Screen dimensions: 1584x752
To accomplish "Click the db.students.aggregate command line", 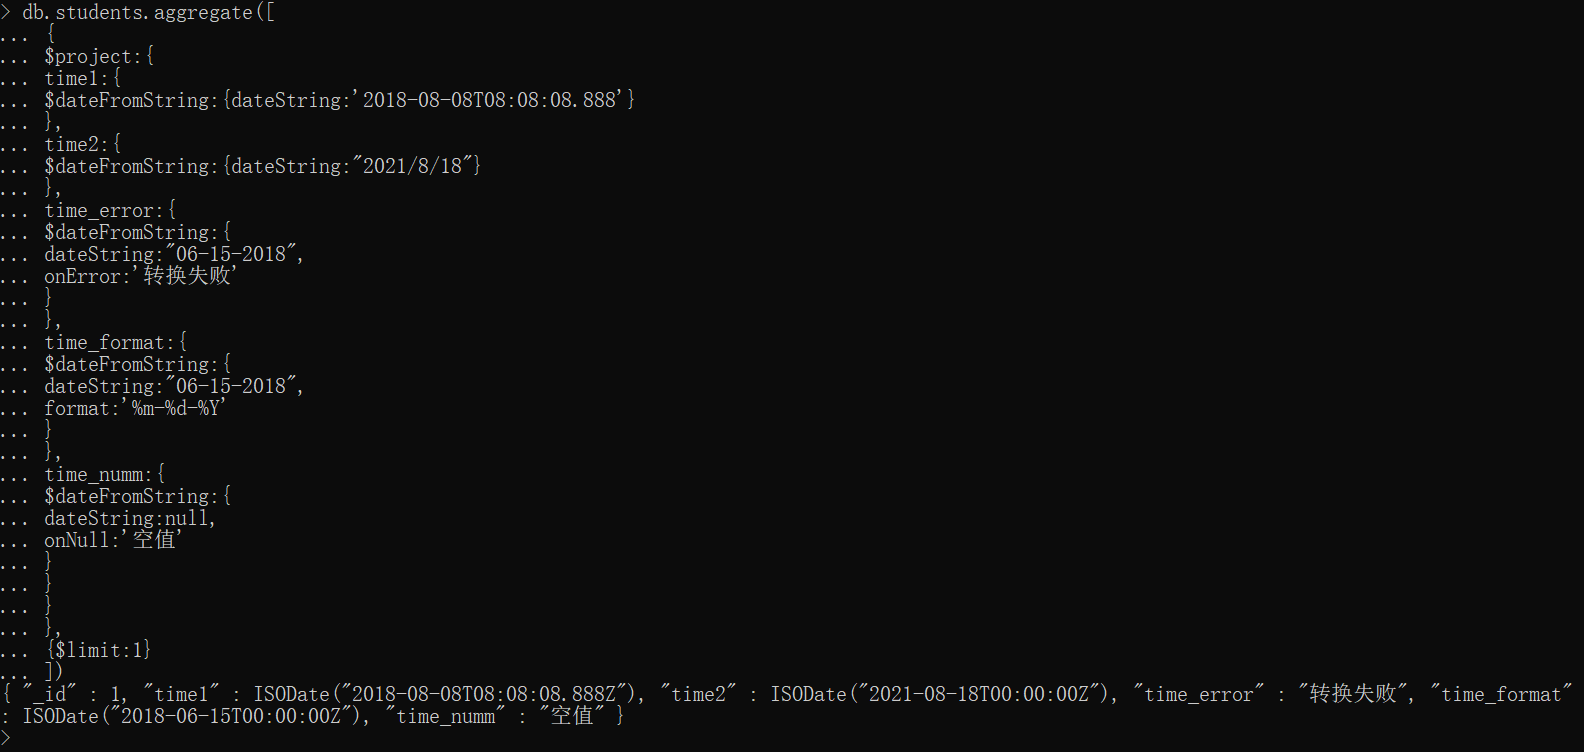I will click(148, 13).
